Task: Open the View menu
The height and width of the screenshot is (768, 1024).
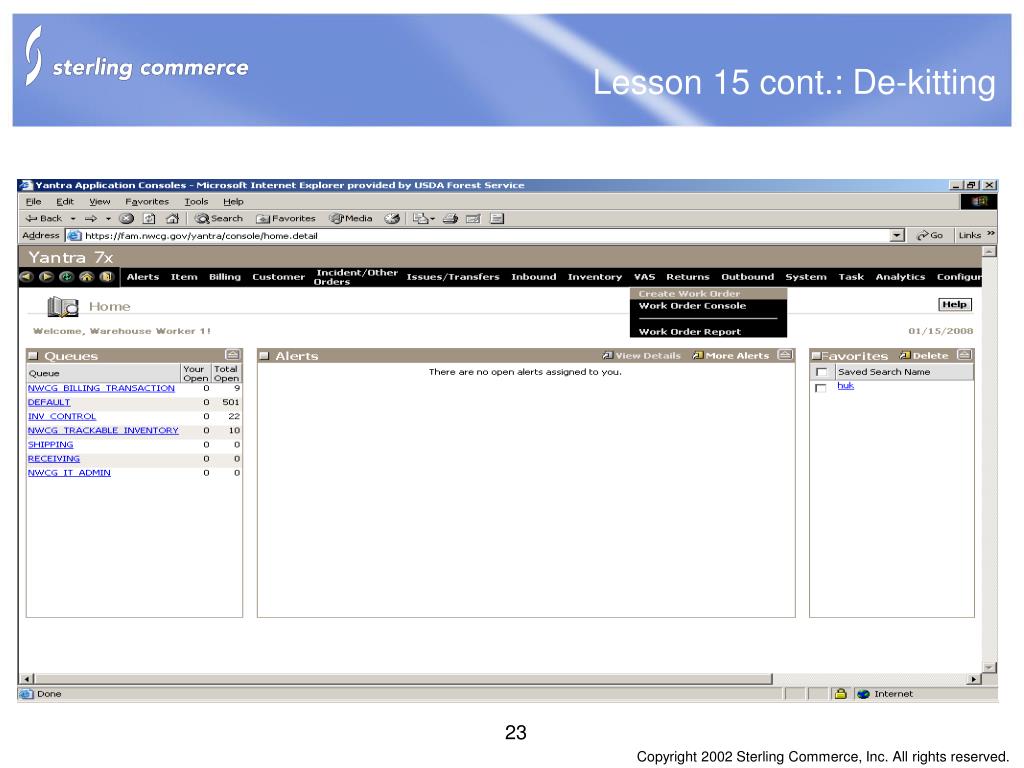Action: pos(100,202)
